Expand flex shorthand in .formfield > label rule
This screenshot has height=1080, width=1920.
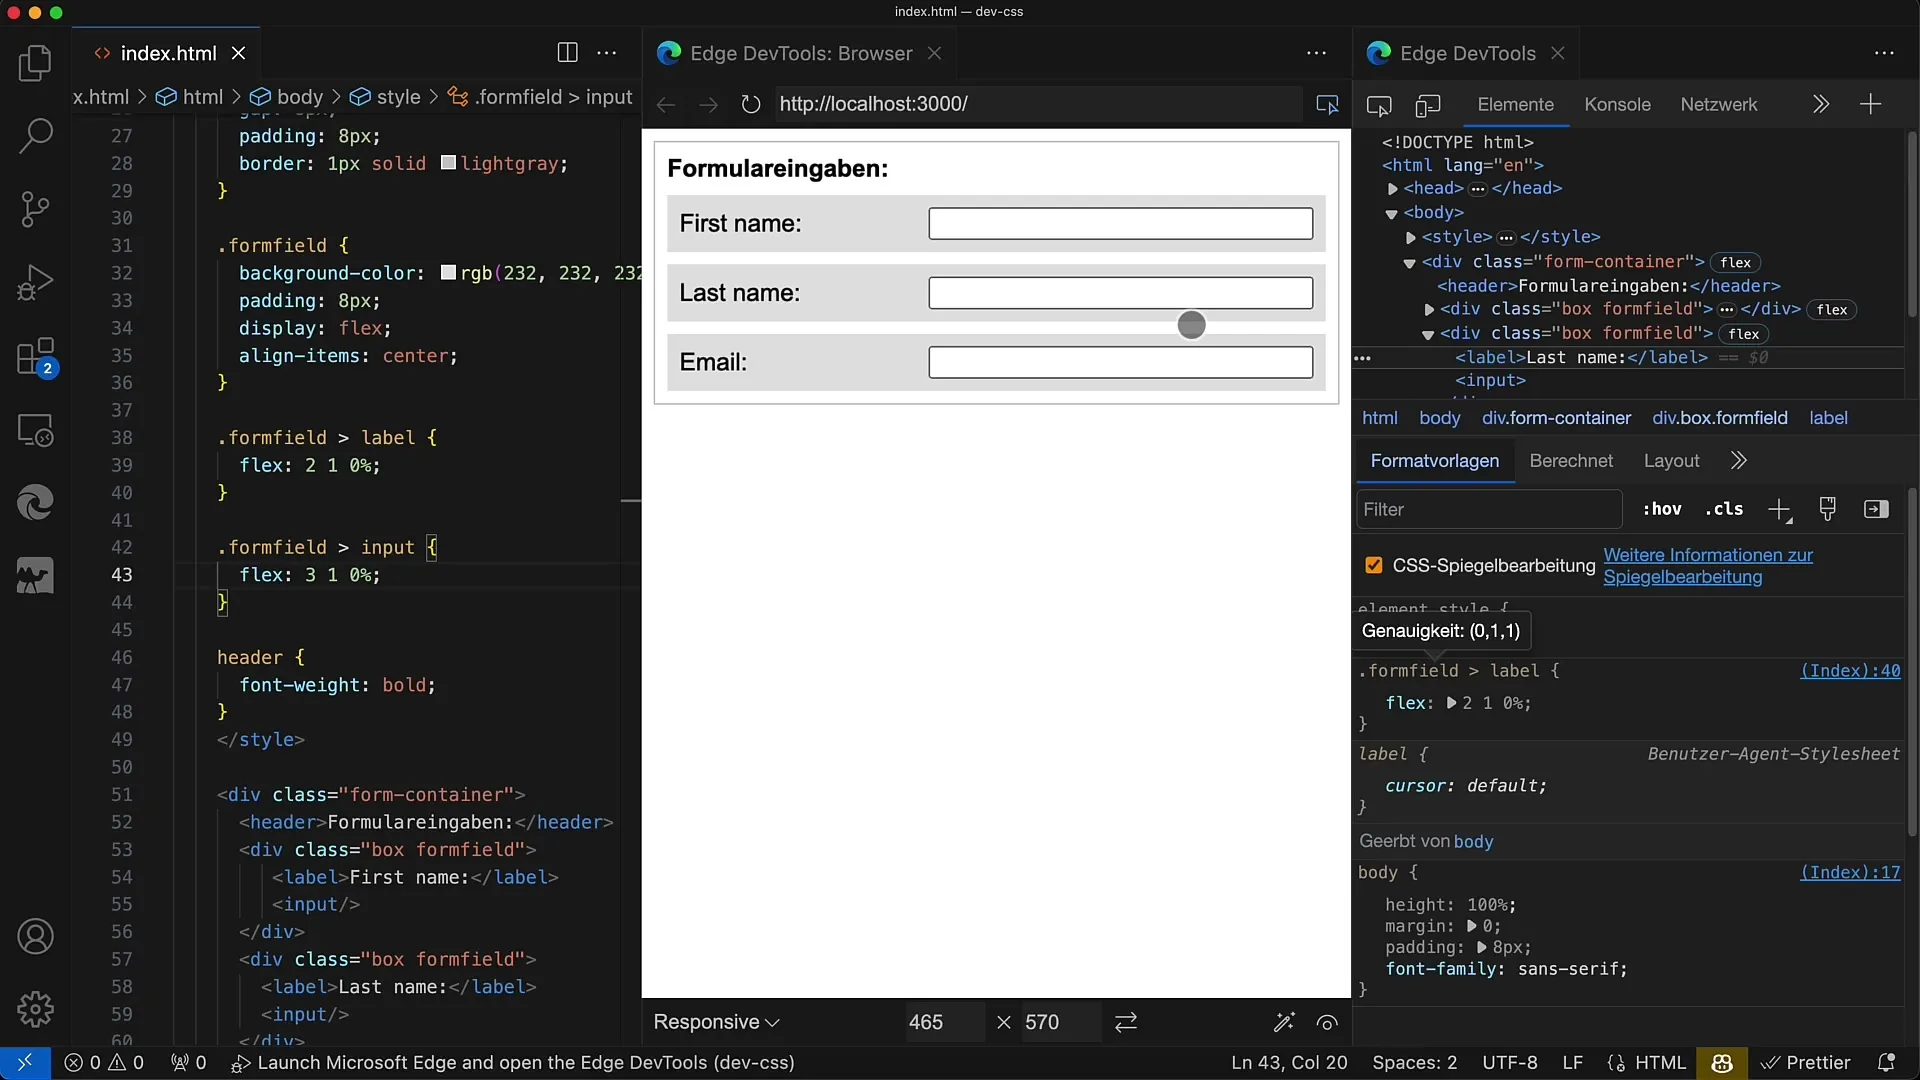coord(1451,703)
